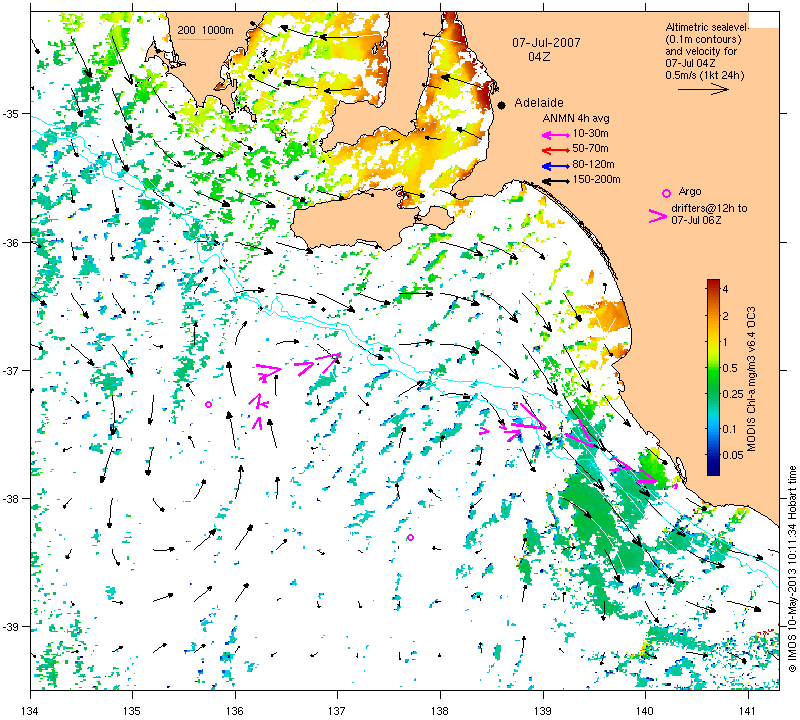Click the chlorophyll colorbar near value 4
800x720 pixels.
coord(713,288)
